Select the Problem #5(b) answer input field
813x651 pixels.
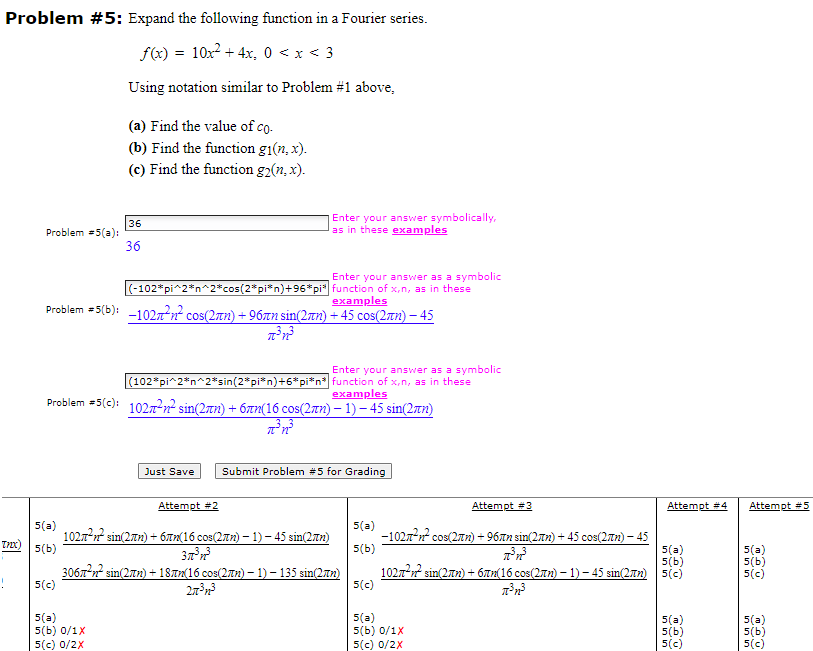click(226, 285)
